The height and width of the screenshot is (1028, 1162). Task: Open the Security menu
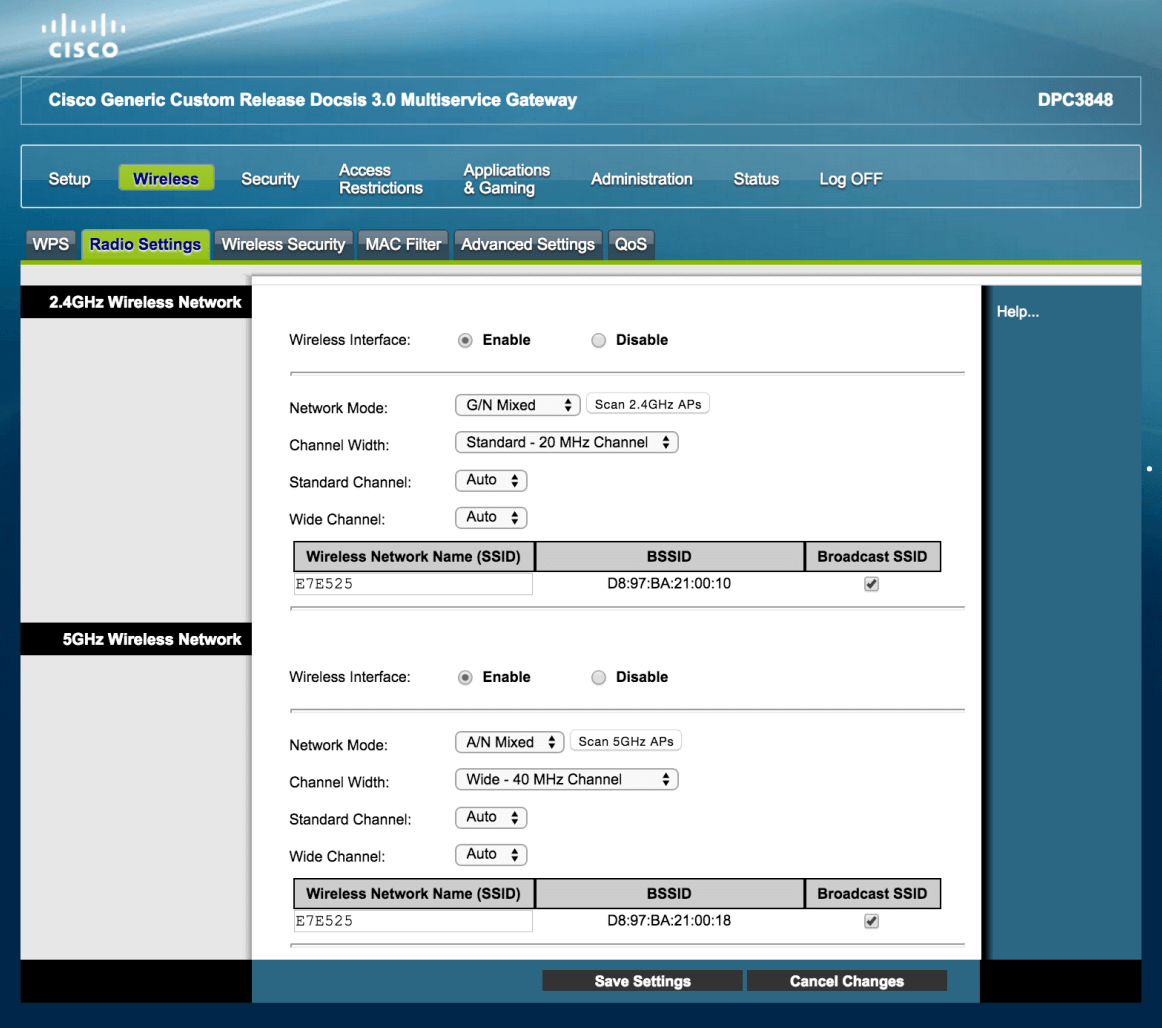click(x=270, y=179)
